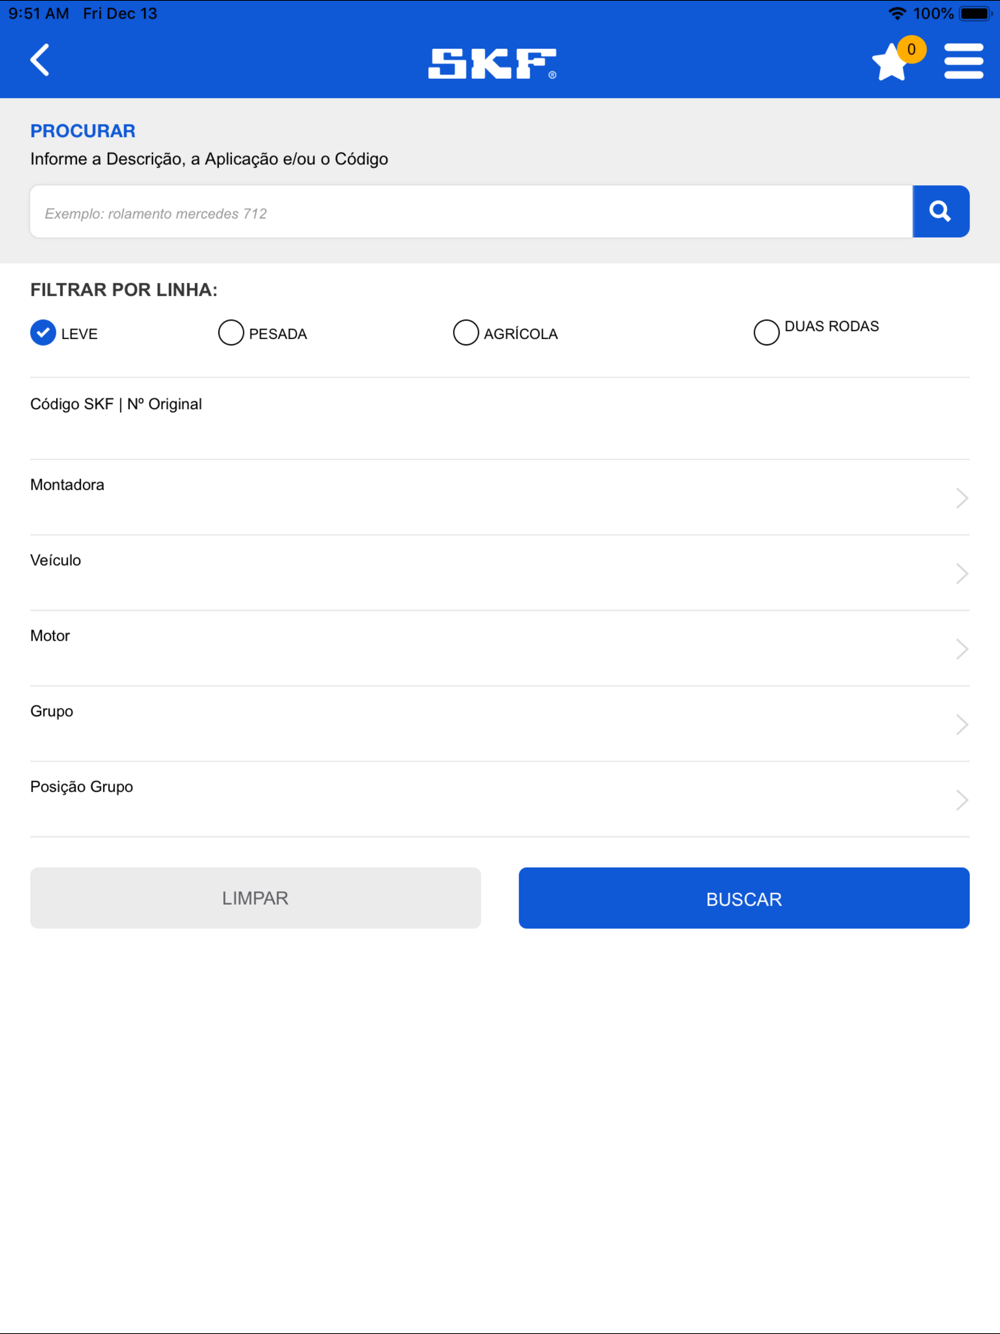Expand the Veículo selector chevron

pos(961,573)
